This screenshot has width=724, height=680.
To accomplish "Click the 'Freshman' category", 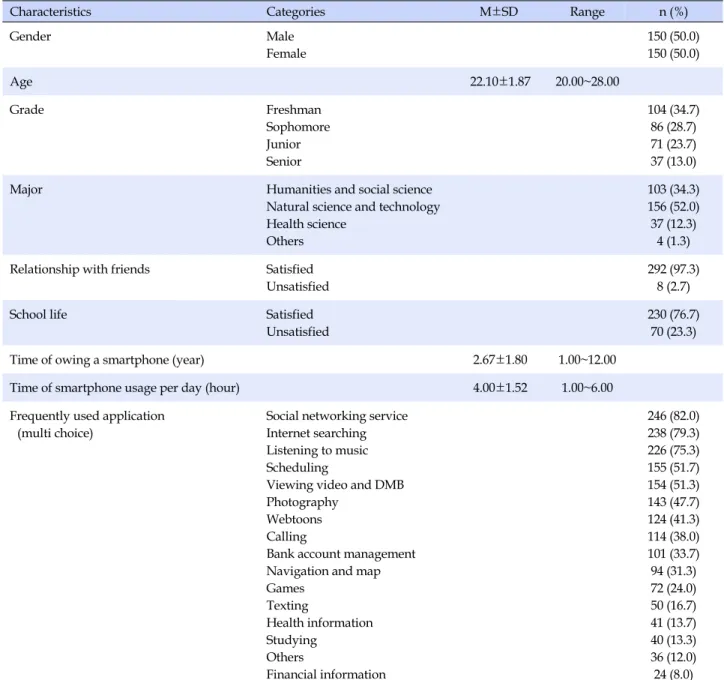I will 294,110.
